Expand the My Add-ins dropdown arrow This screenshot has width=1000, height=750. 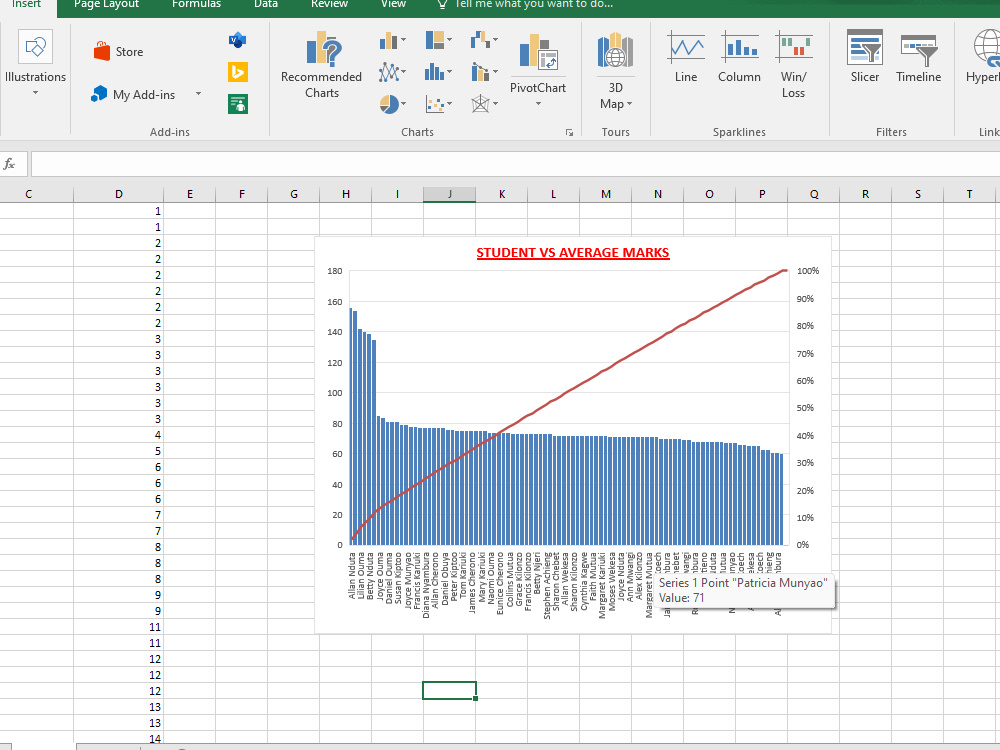pyautogui.click(x=198, y=94)
